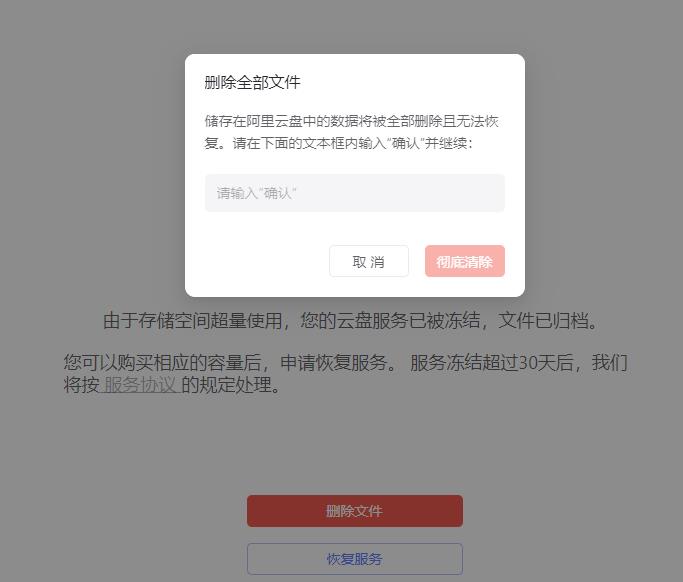Open the 服务协议 link
The height and width of the screenshot is (582, 683).
click(x=139, y=385)
